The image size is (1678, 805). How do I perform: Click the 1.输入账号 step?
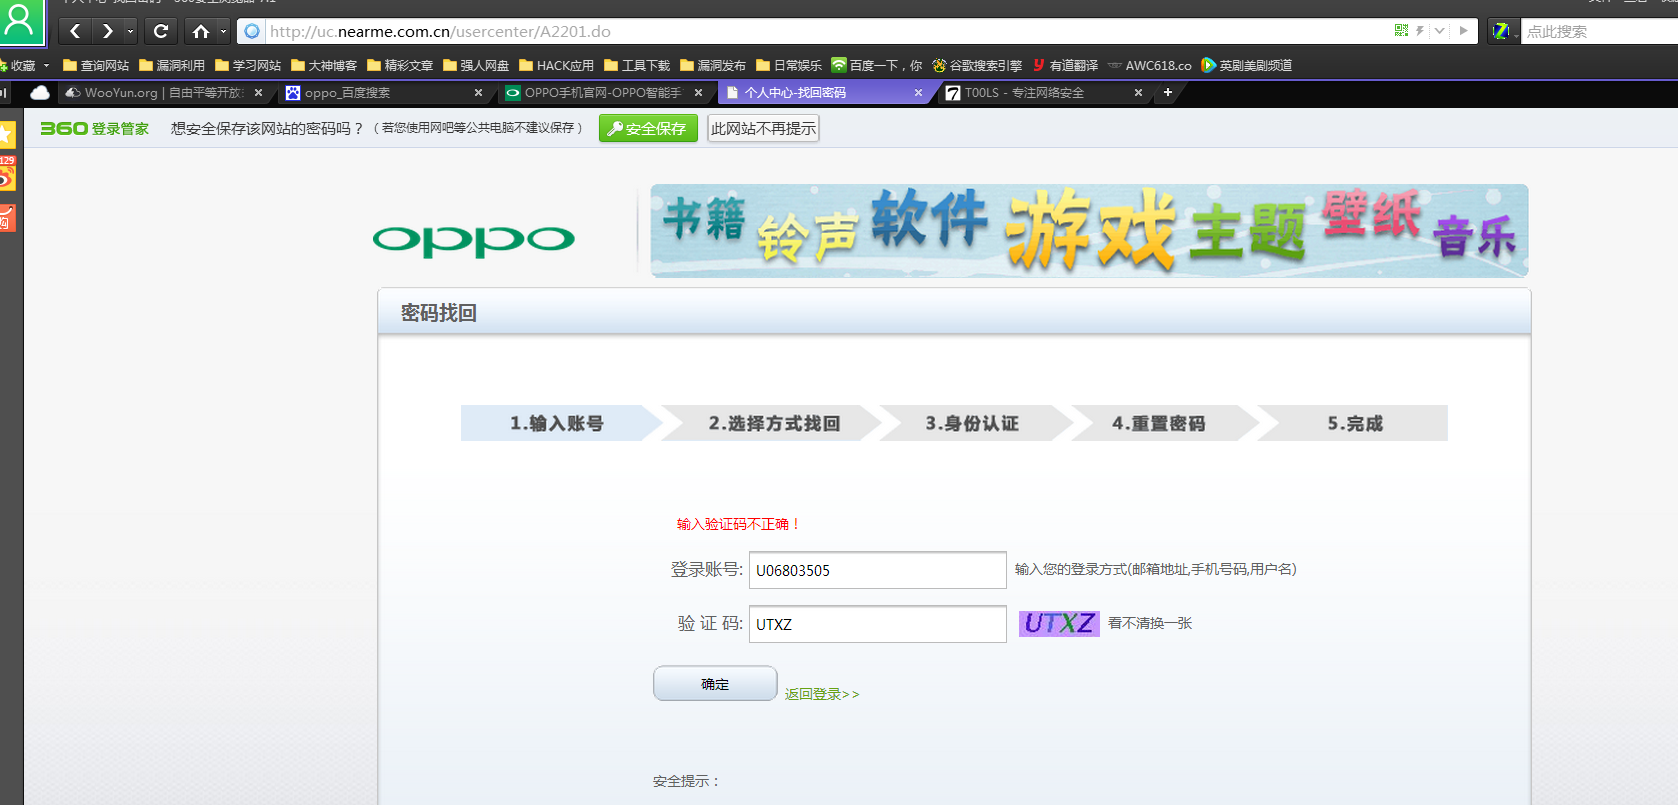click(x=558, y=423)
